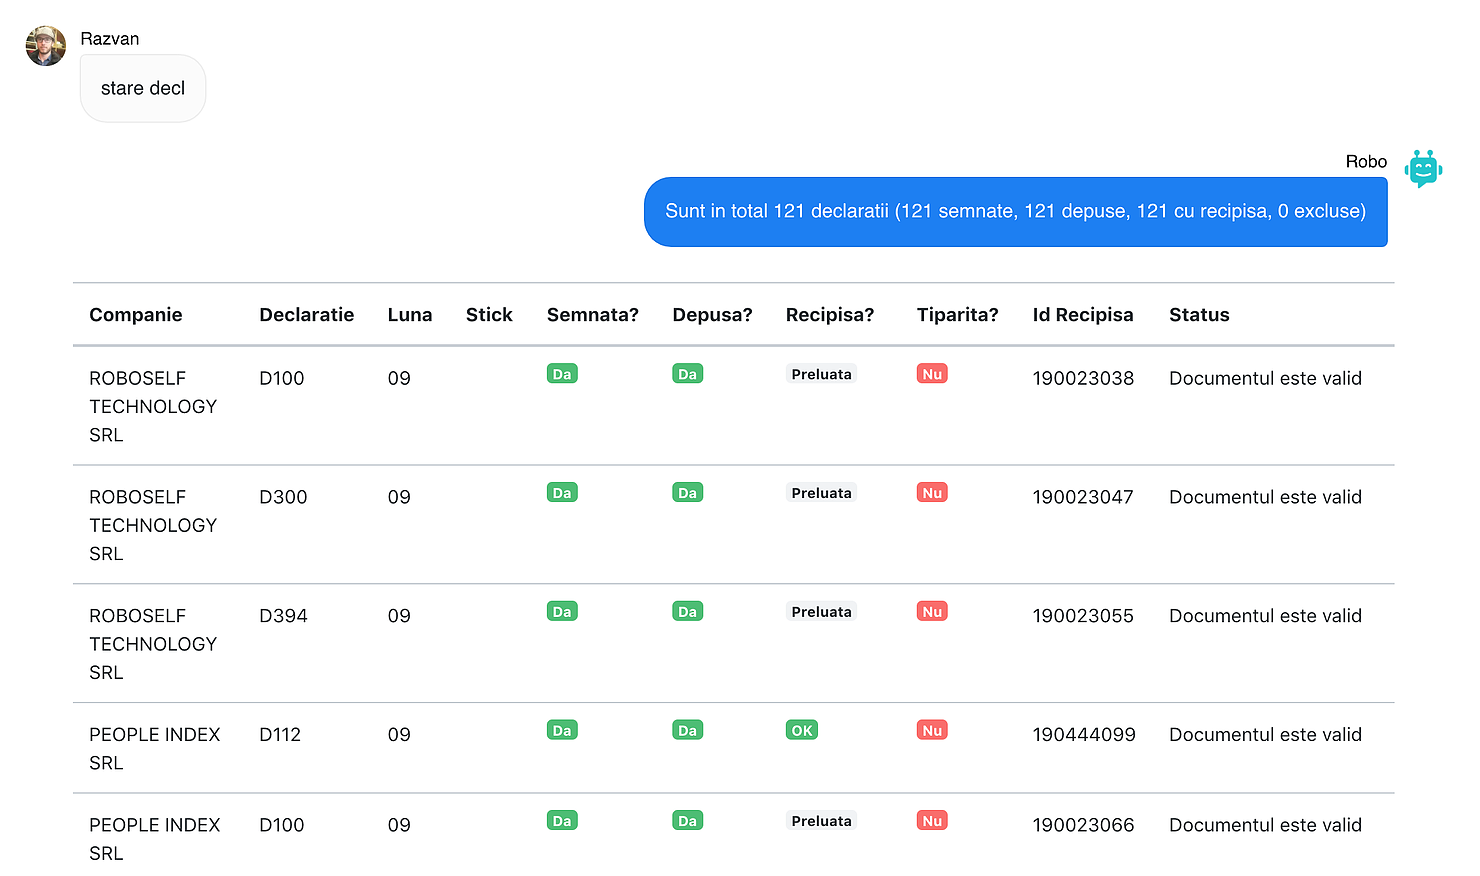The image size is (1480, 876).
Task: Click the D300 declaration cell
Action: point(283,497)
